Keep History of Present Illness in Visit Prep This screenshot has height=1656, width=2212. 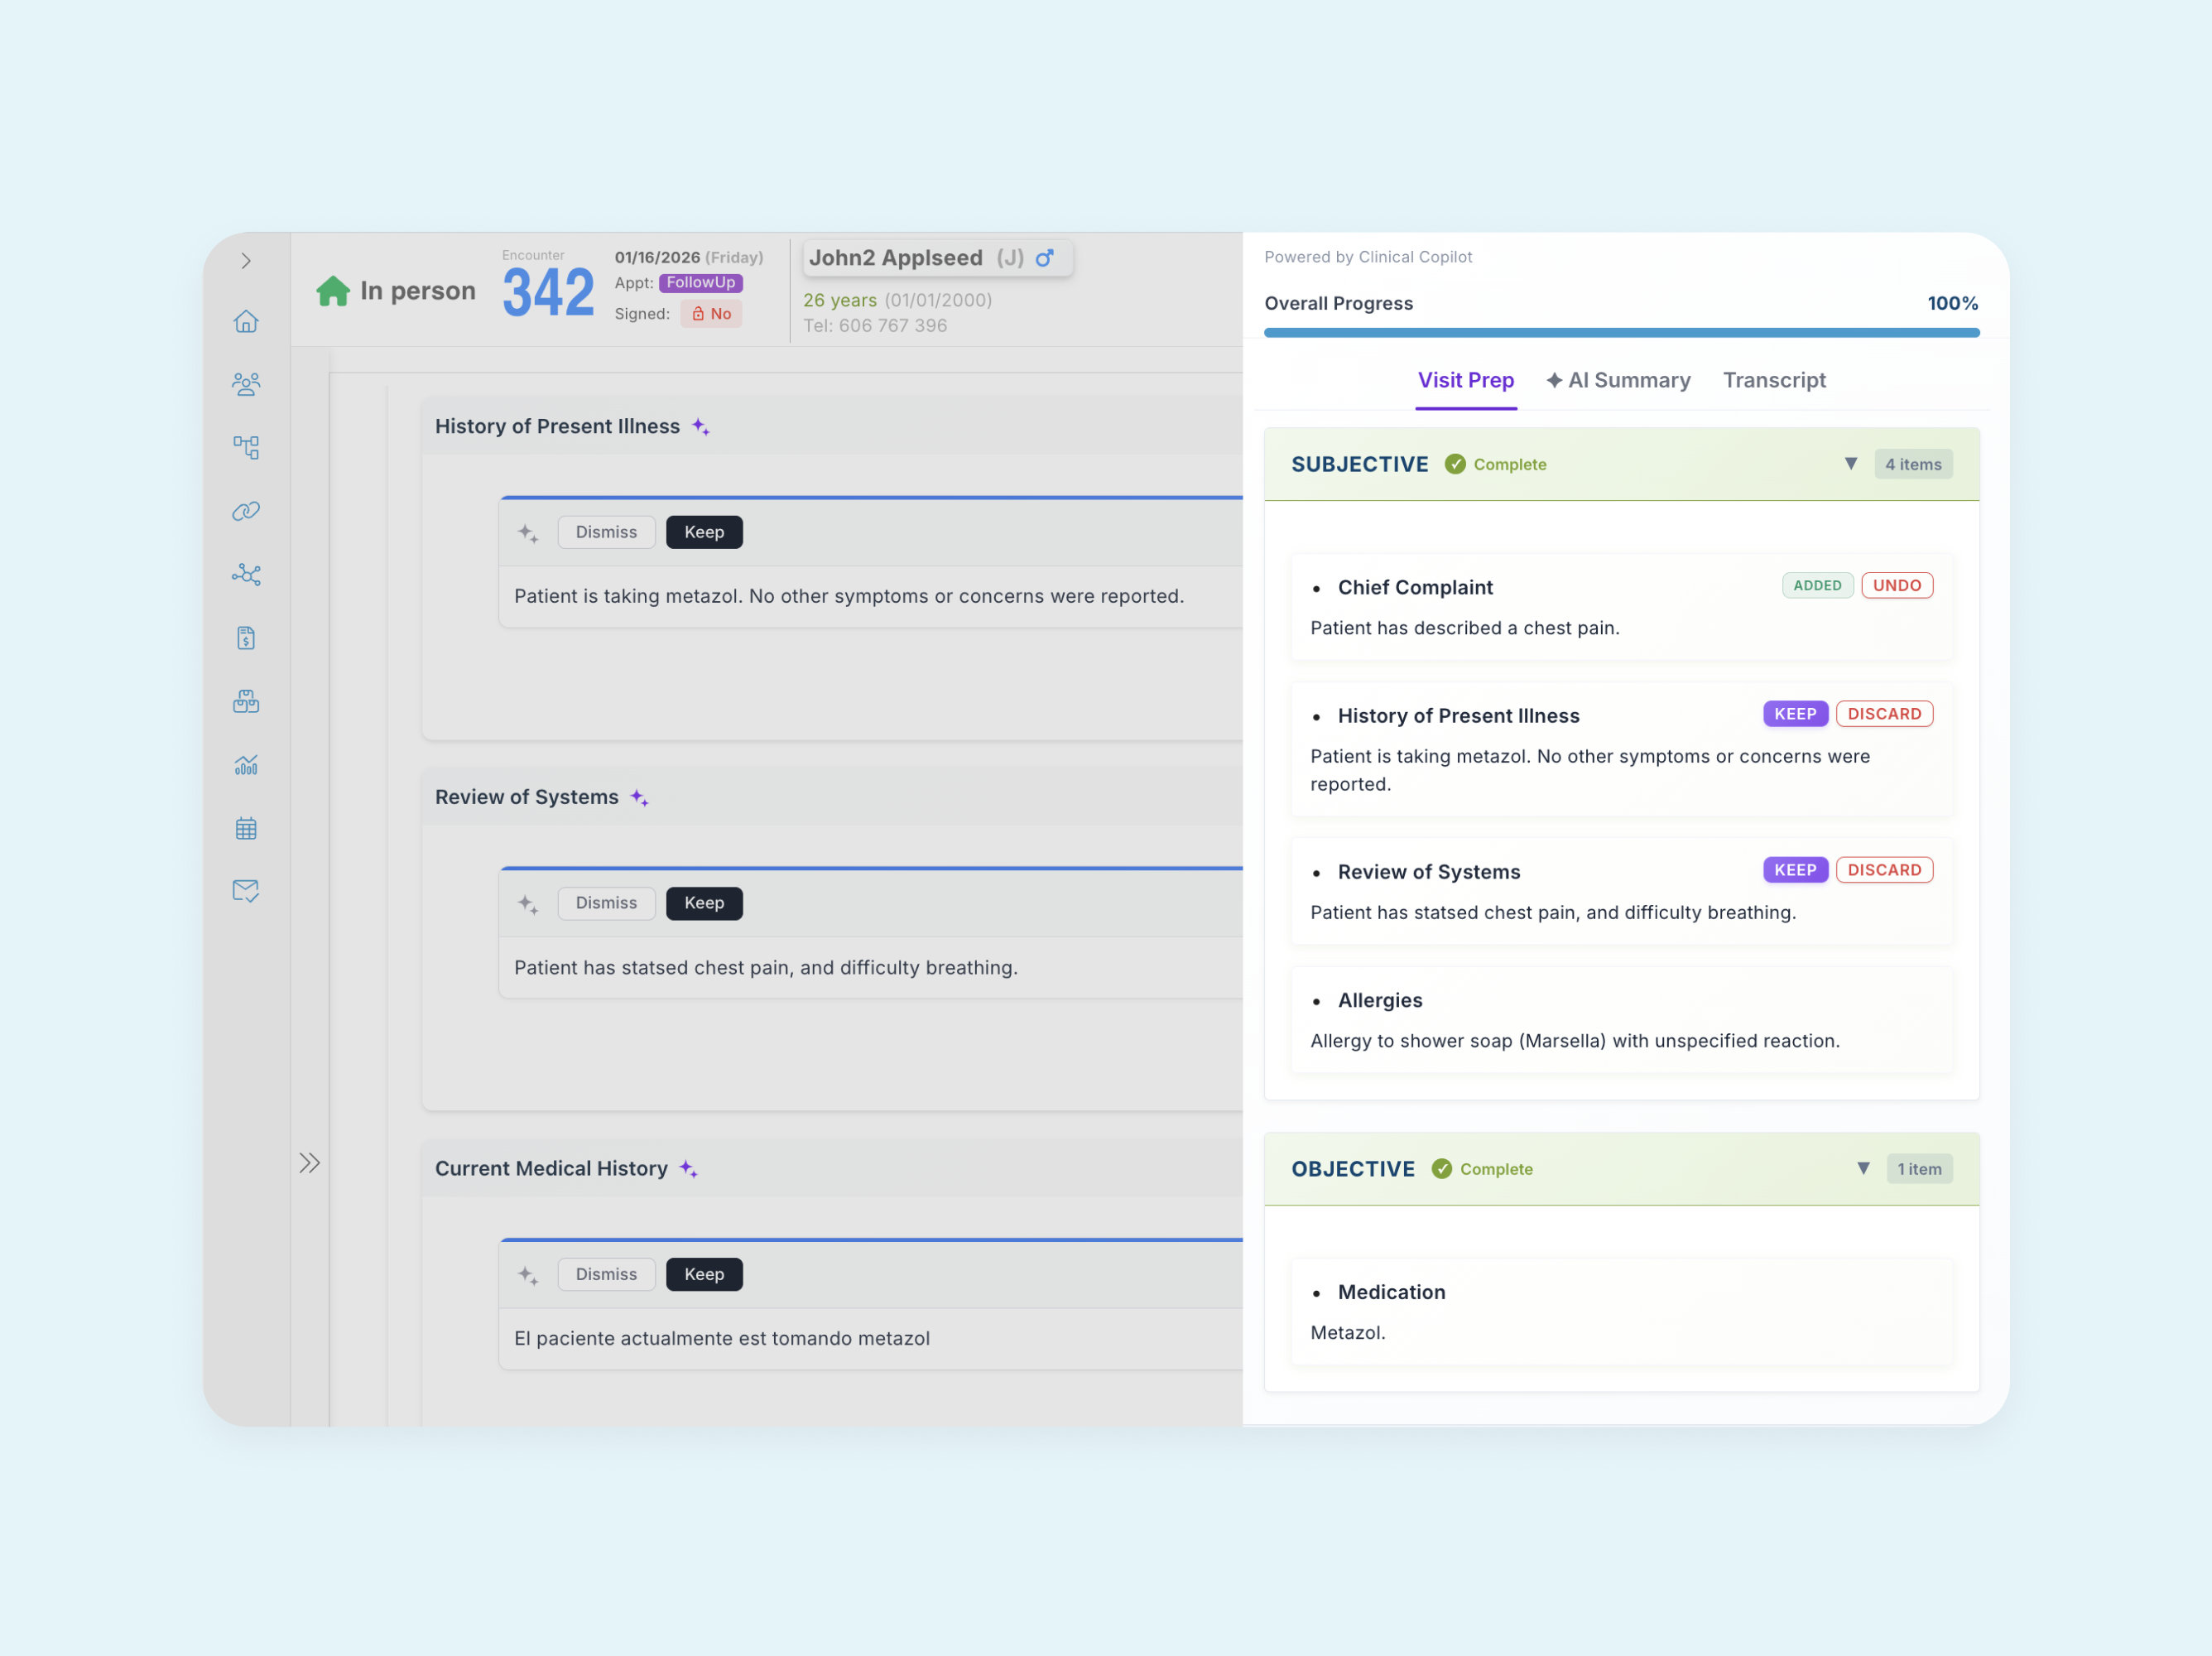tap(1795, 714)
